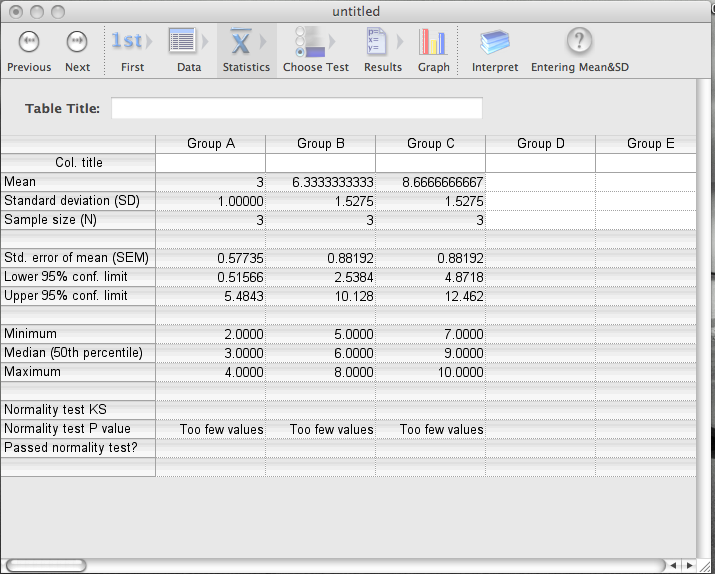Click the horizontal scrollbar thumb
This screenshot has height=574, width=715.
click(46, 566)
